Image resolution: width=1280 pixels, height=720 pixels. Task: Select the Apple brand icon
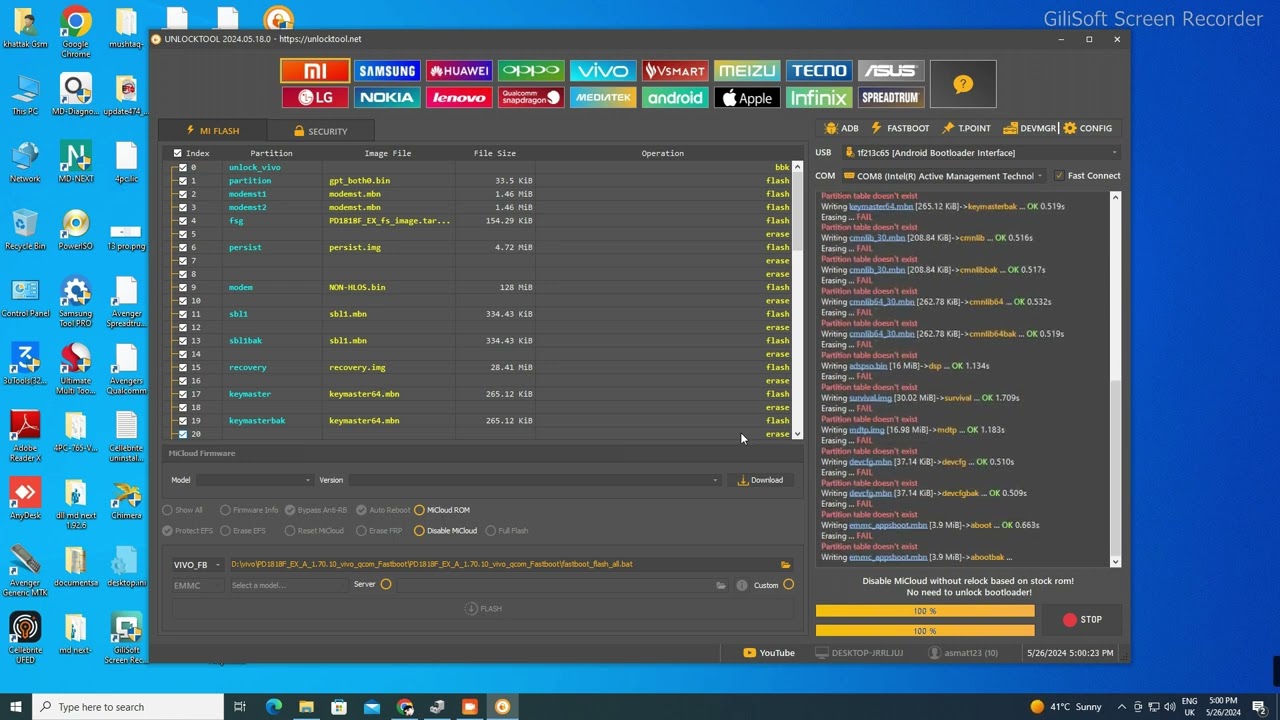(x=747, y=98)
